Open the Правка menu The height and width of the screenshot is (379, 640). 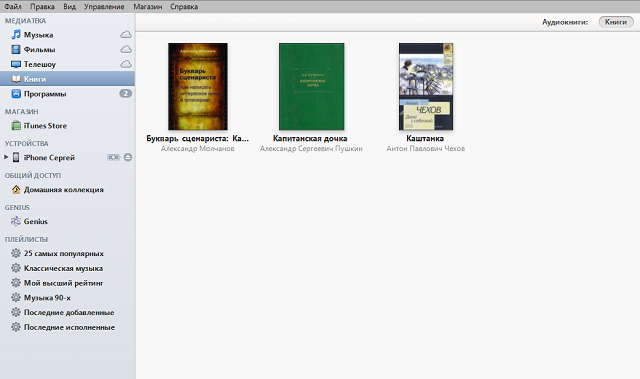[x=42, y=7]
